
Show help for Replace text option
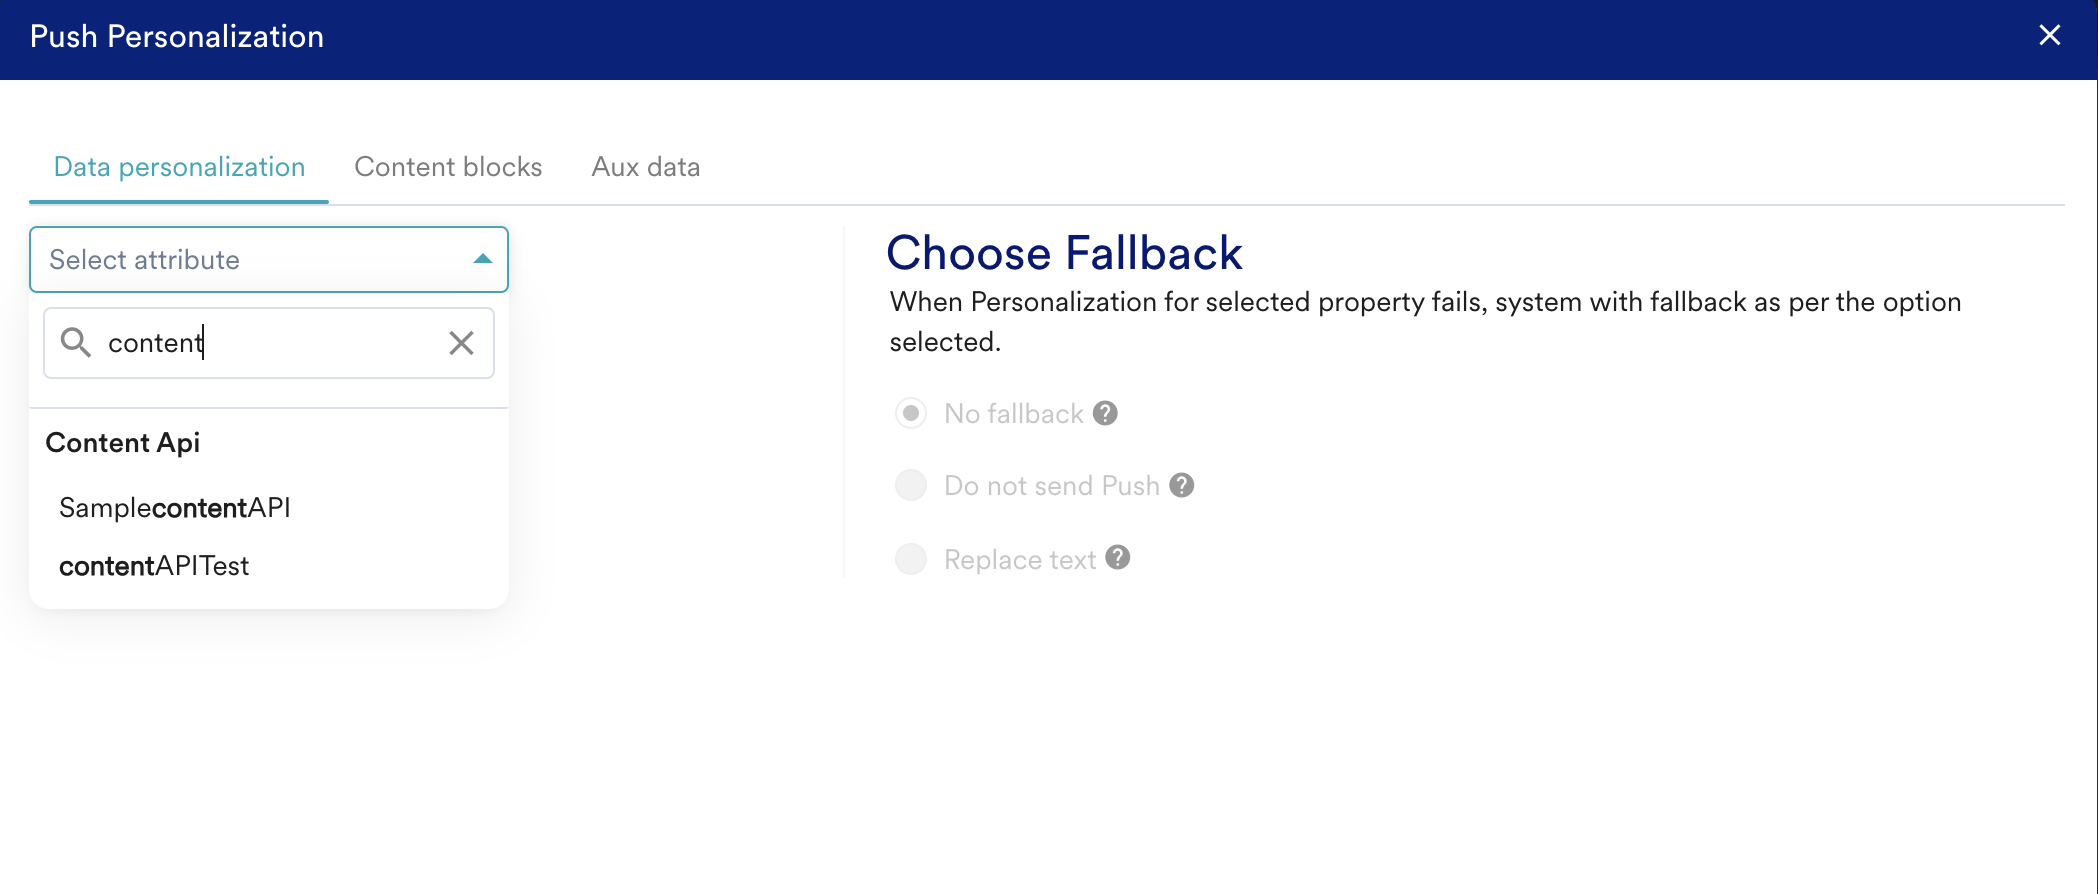tap(1118, 558)
